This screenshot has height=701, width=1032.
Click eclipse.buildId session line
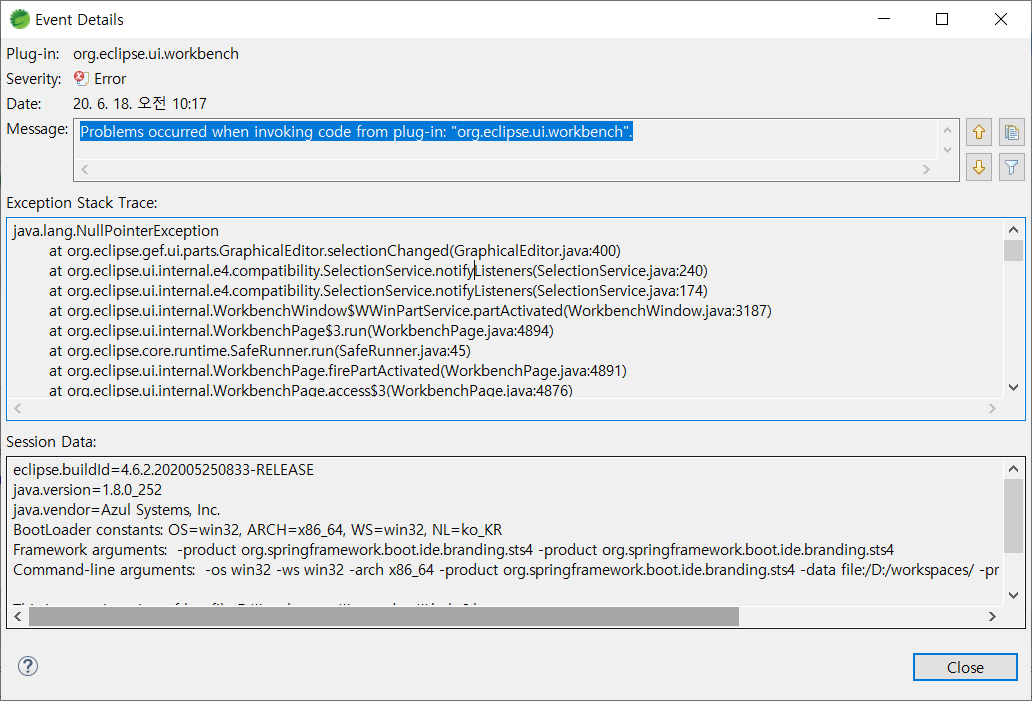tap(163, 470)
